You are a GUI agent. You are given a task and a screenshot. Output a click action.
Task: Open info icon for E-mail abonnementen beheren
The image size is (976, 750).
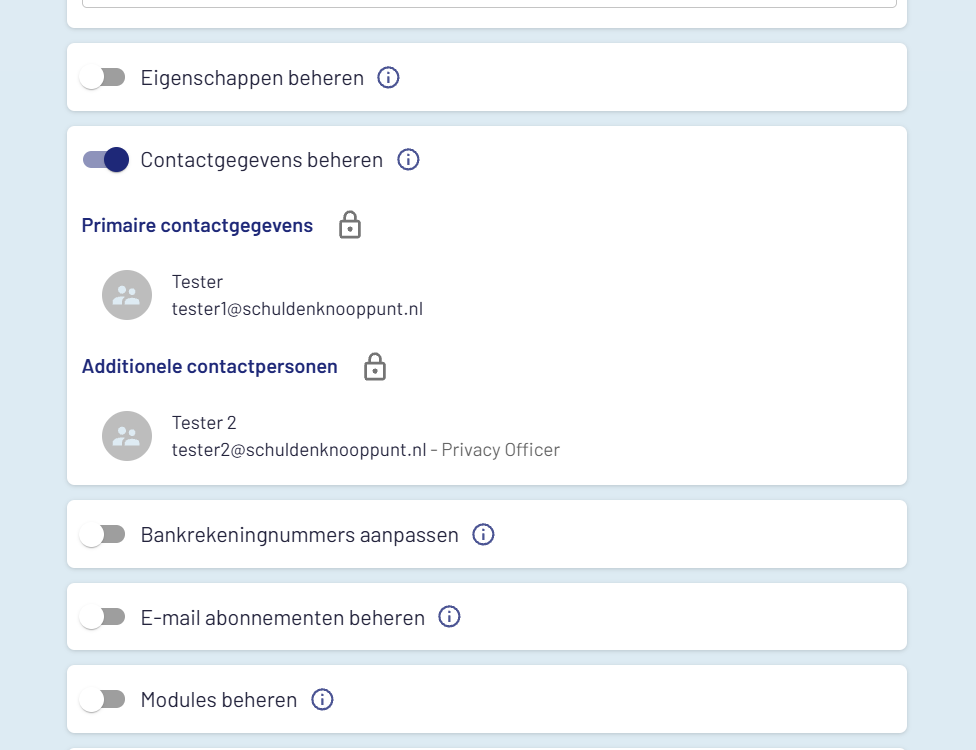click(x=450, y=617)
